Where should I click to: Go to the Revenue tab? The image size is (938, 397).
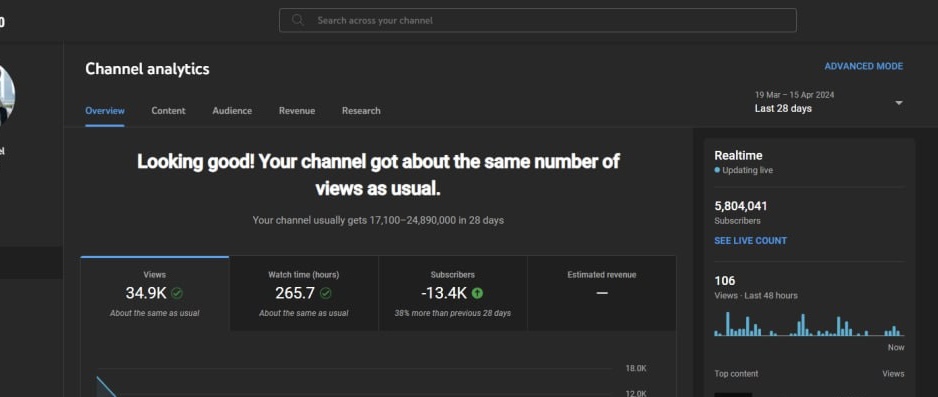pyautogui.click(x=297, y=111)
